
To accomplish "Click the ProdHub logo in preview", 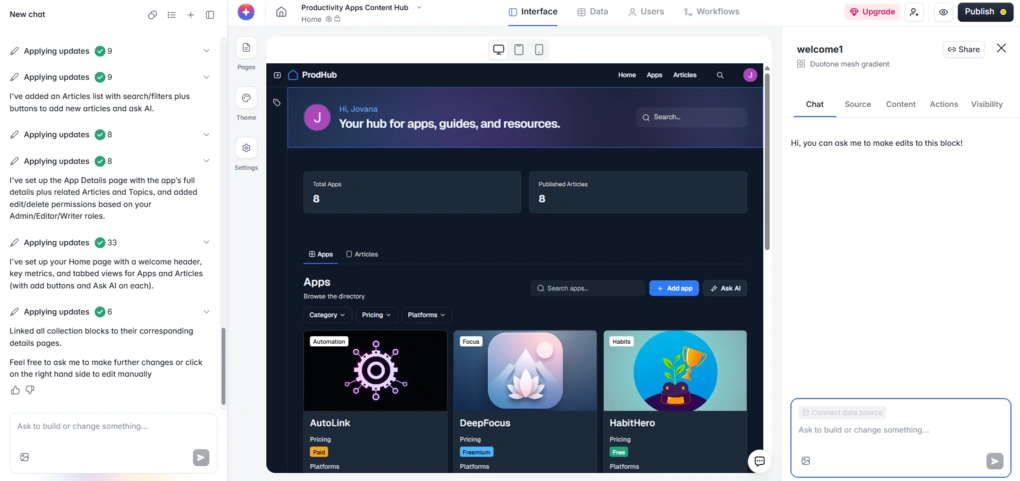I will click(312, 75).
